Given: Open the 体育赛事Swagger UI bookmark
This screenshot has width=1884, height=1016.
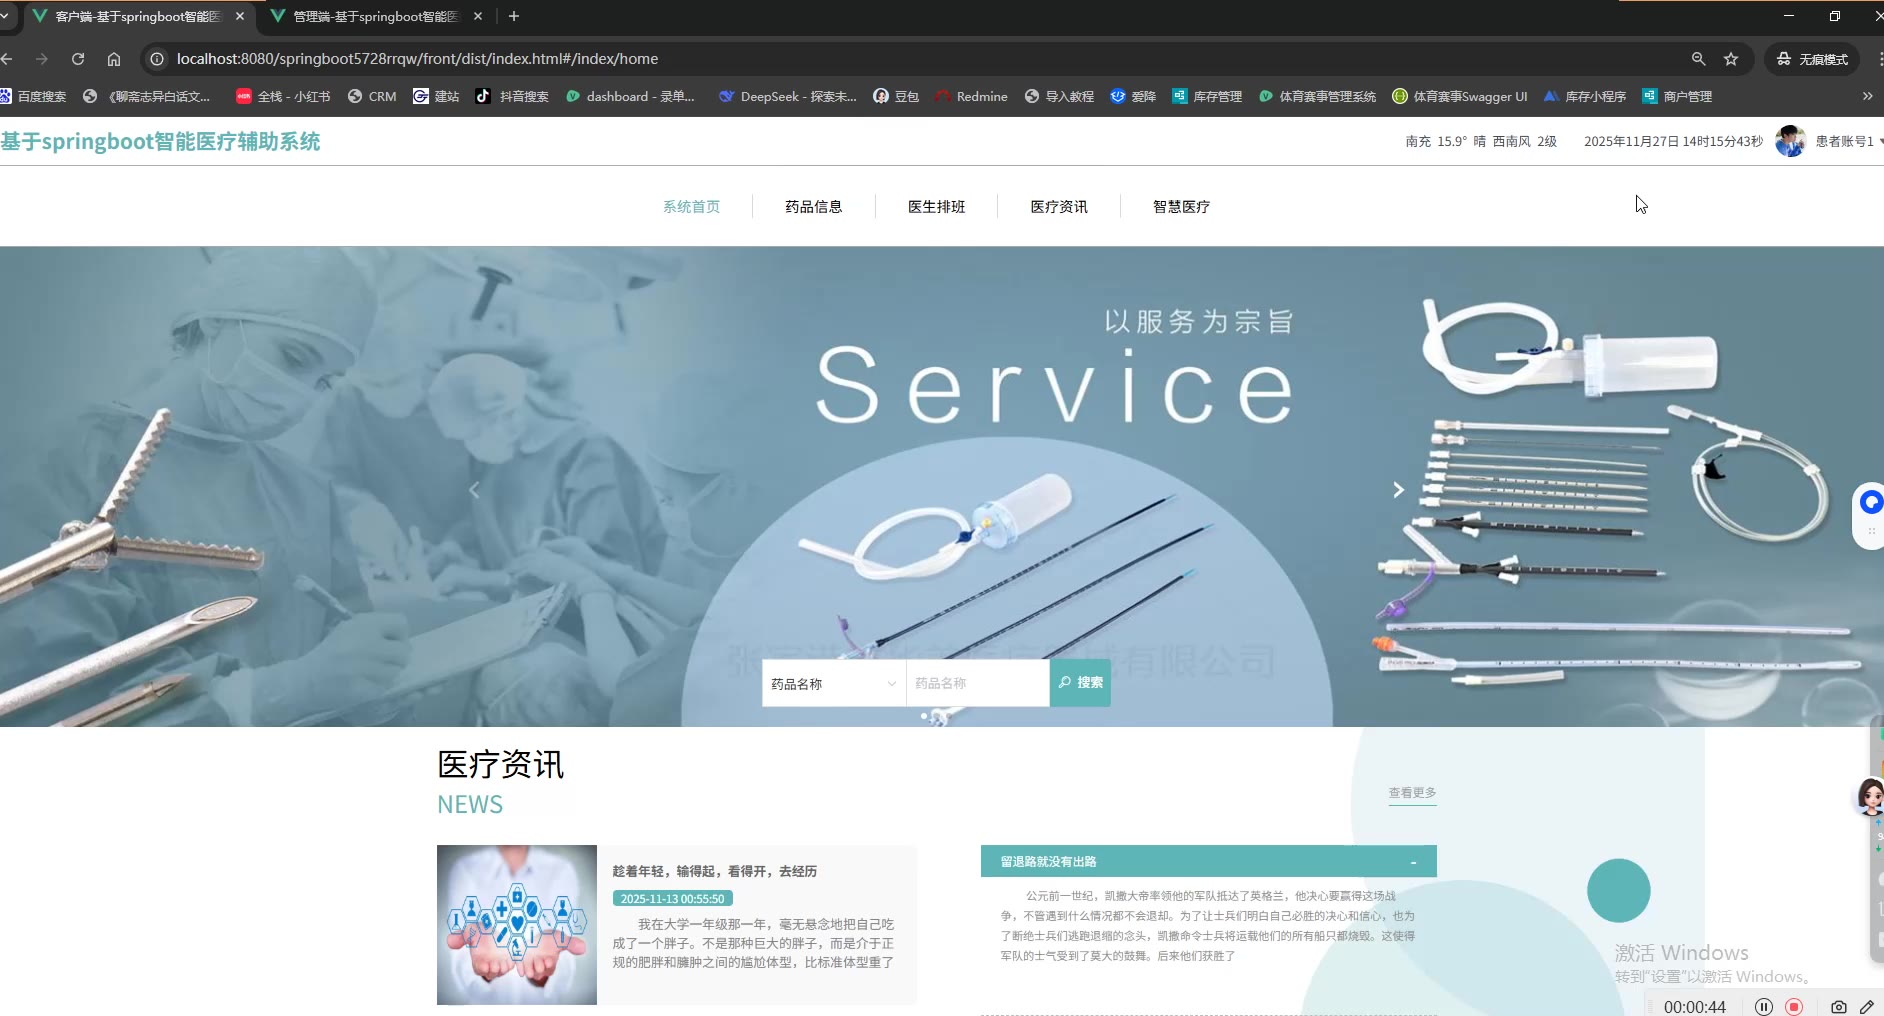Looking at the screenshot, I should point(1460,96).
